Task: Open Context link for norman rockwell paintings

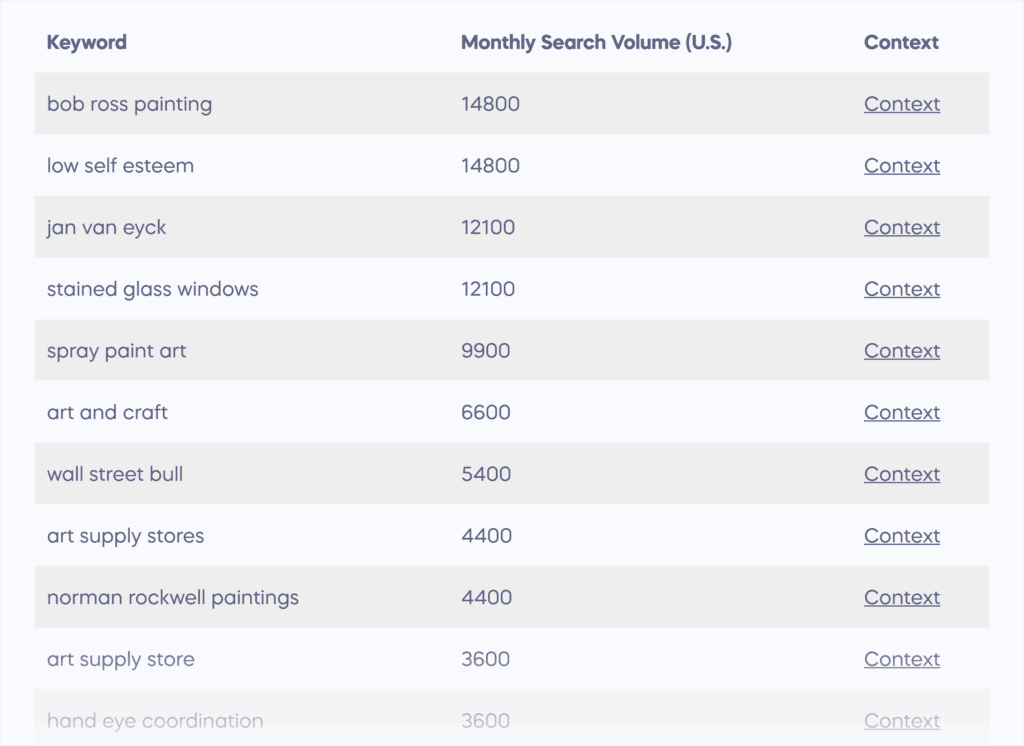Action: pyautogui.click(x=901, y=598)
